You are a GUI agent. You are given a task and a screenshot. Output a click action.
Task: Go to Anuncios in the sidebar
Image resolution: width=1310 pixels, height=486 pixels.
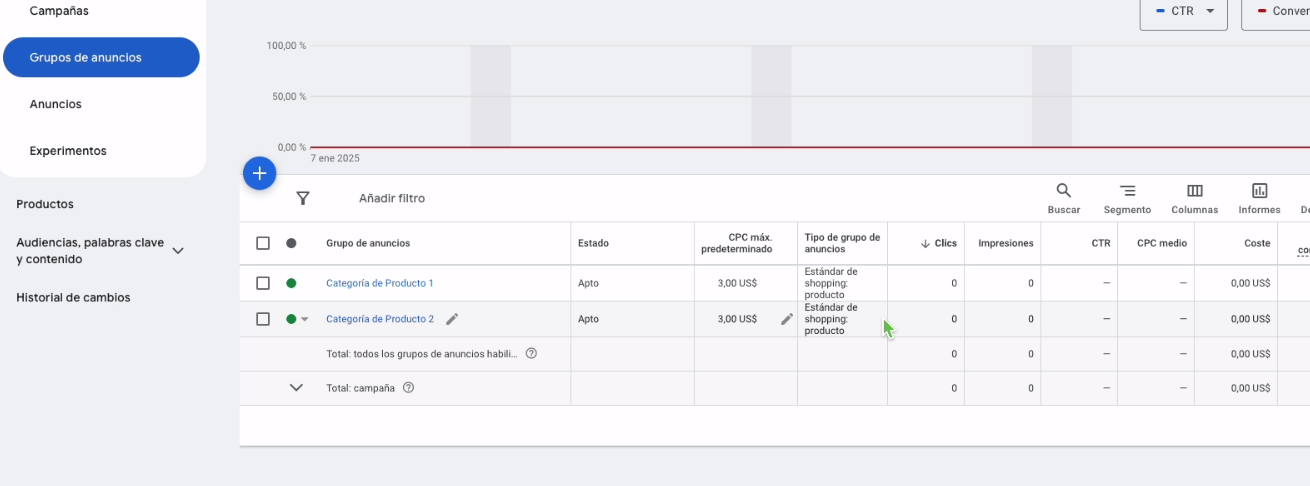tap(56, 104)
